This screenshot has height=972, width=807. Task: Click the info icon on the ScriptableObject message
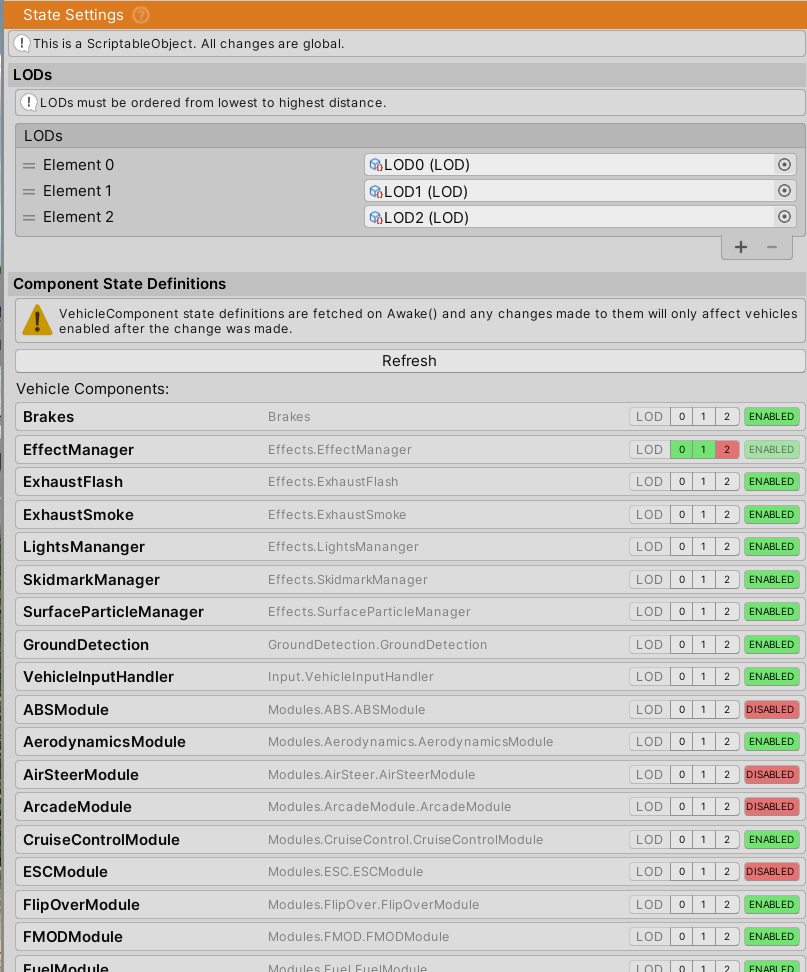tap(21, 43)
